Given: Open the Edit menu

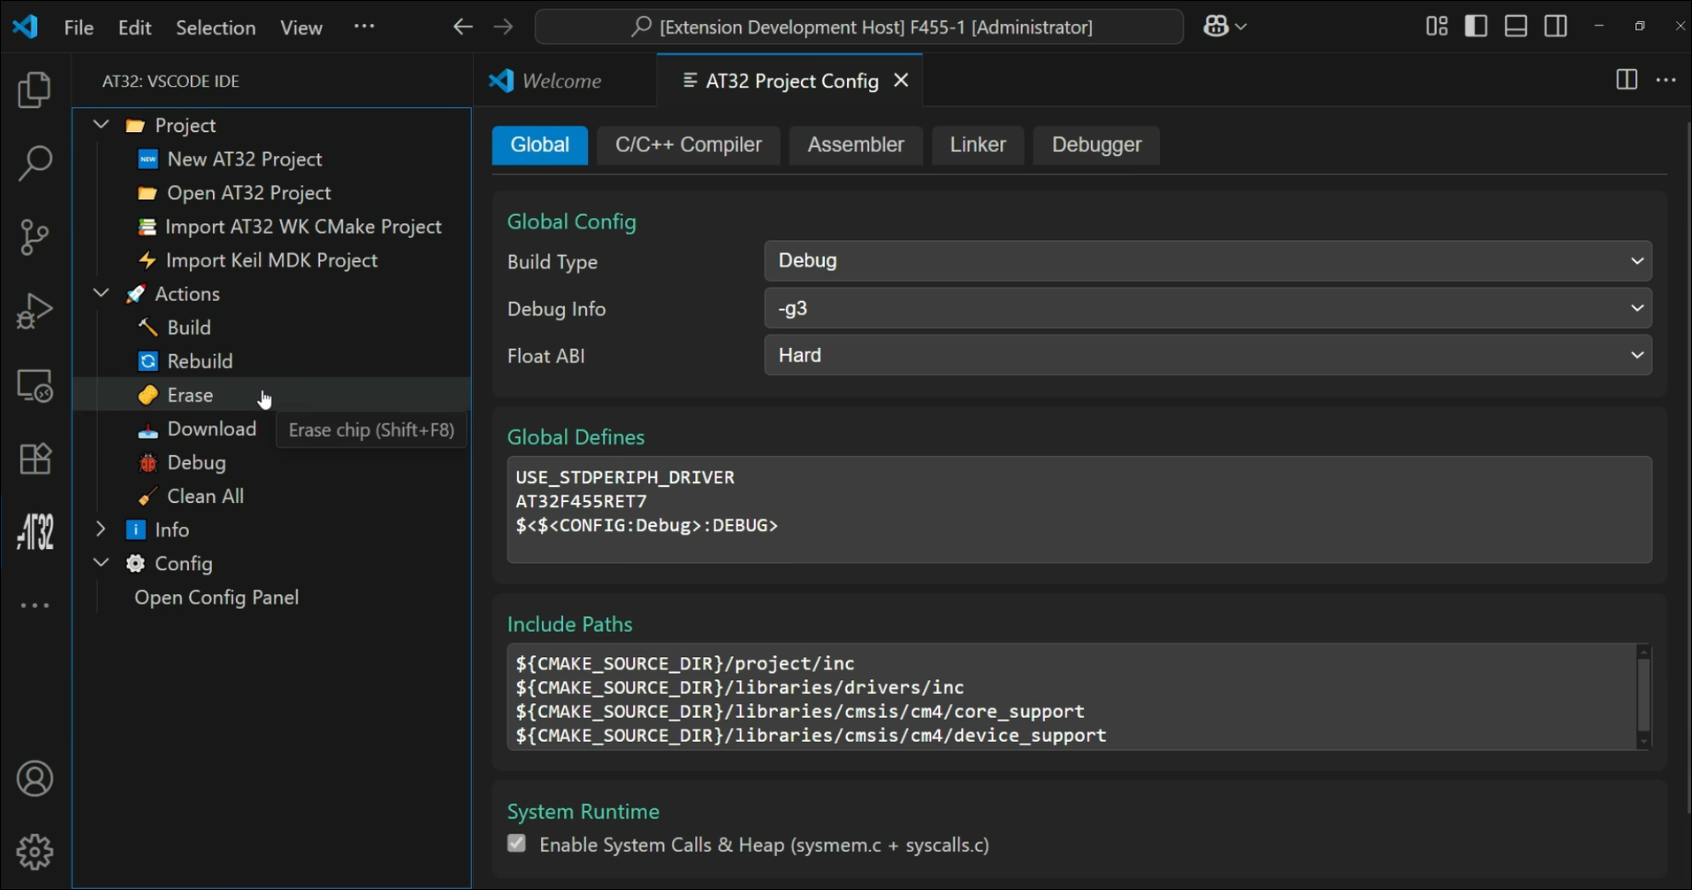Looking at the screenshot, I should click(x=135, y=27).
